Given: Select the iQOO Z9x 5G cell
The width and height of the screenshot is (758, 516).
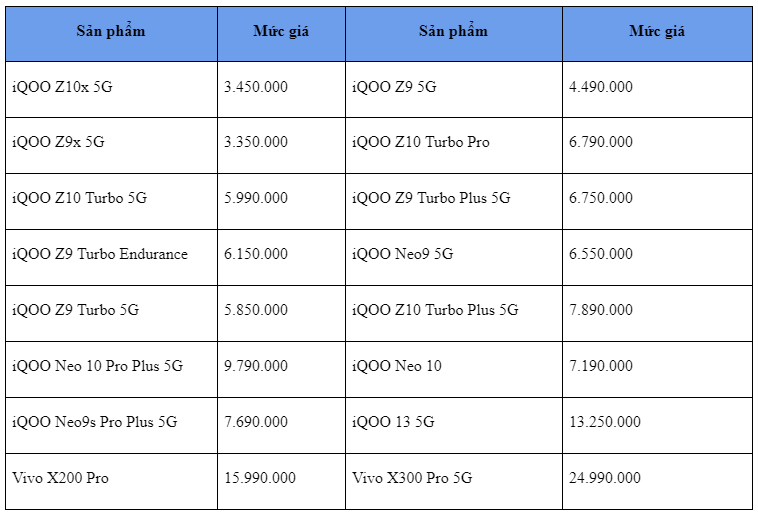Looking at the screenshot, I should click(x=58, y=142).
